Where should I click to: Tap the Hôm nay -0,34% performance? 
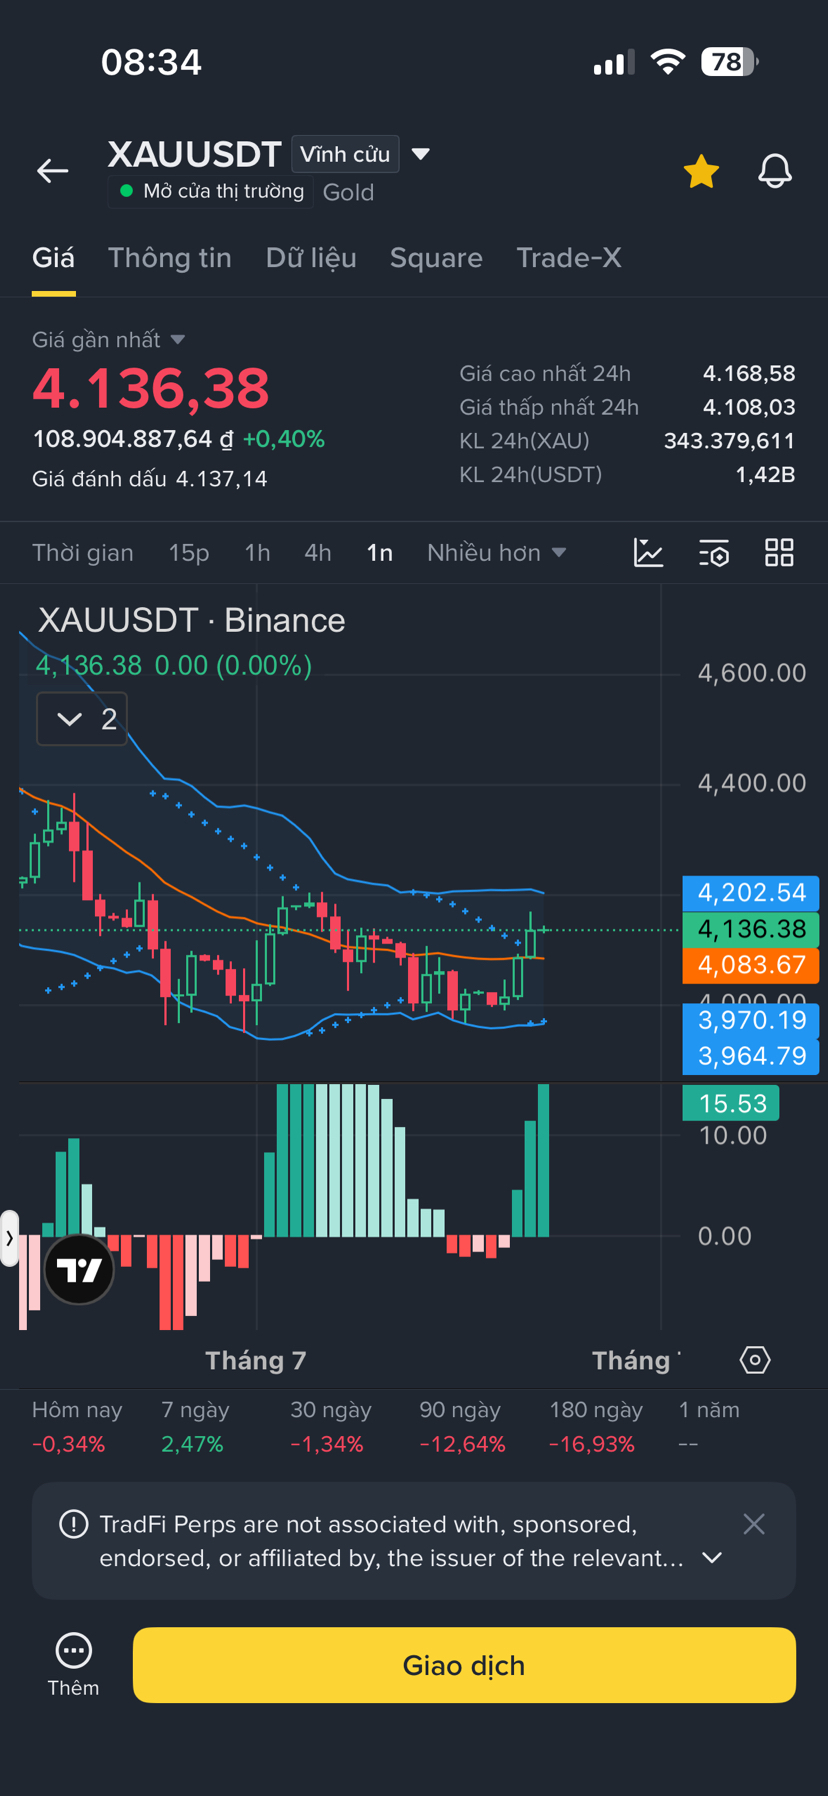(77, 1427)
